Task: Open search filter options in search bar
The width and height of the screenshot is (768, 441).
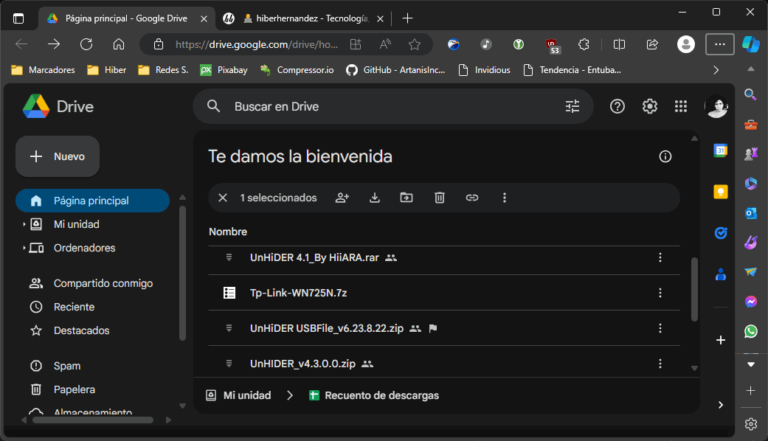Action: (572, 106)
